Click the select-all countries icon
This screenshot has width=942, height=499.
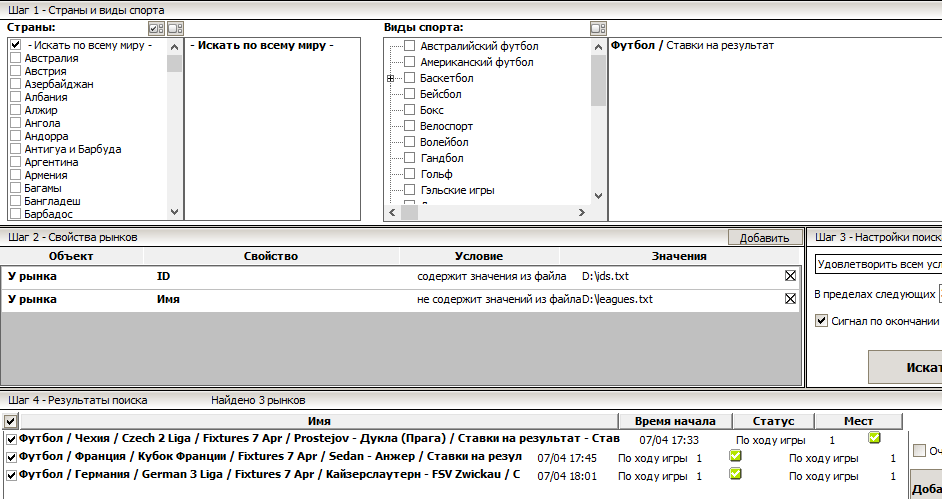coord(156,28)
